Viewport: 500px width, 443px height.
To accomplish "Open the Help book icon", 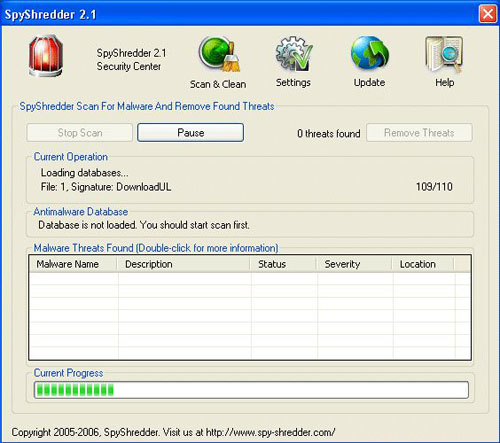I will coord(444,54).
